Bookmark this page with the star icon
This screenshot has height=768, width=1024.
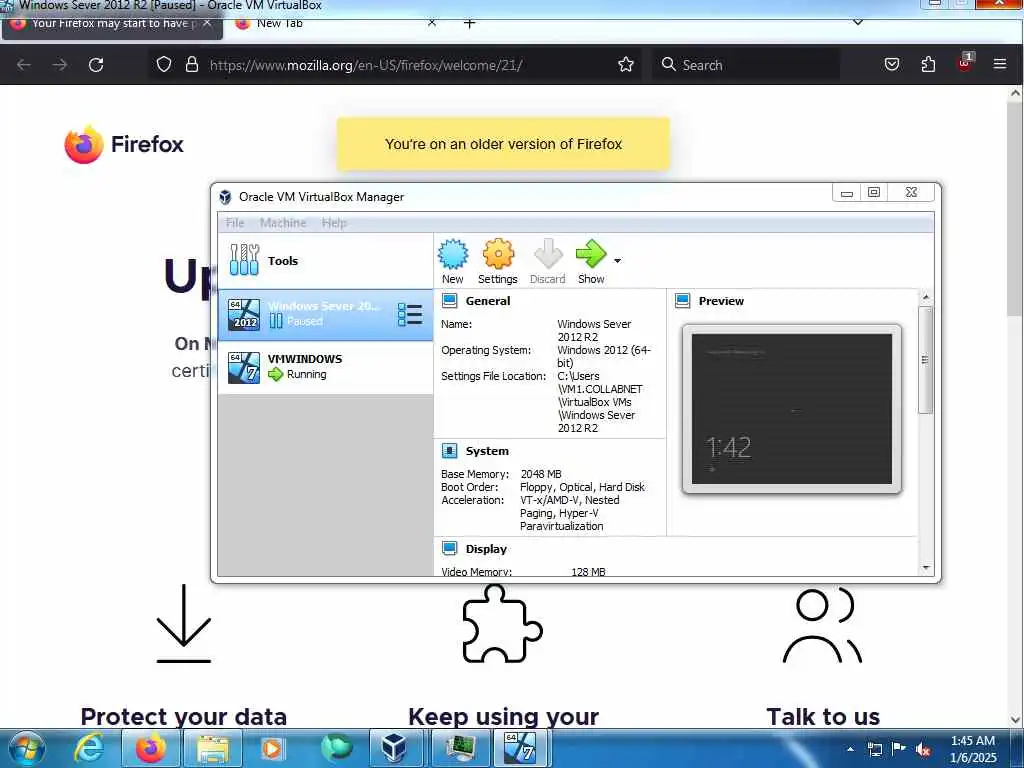[x=626, y=65]
